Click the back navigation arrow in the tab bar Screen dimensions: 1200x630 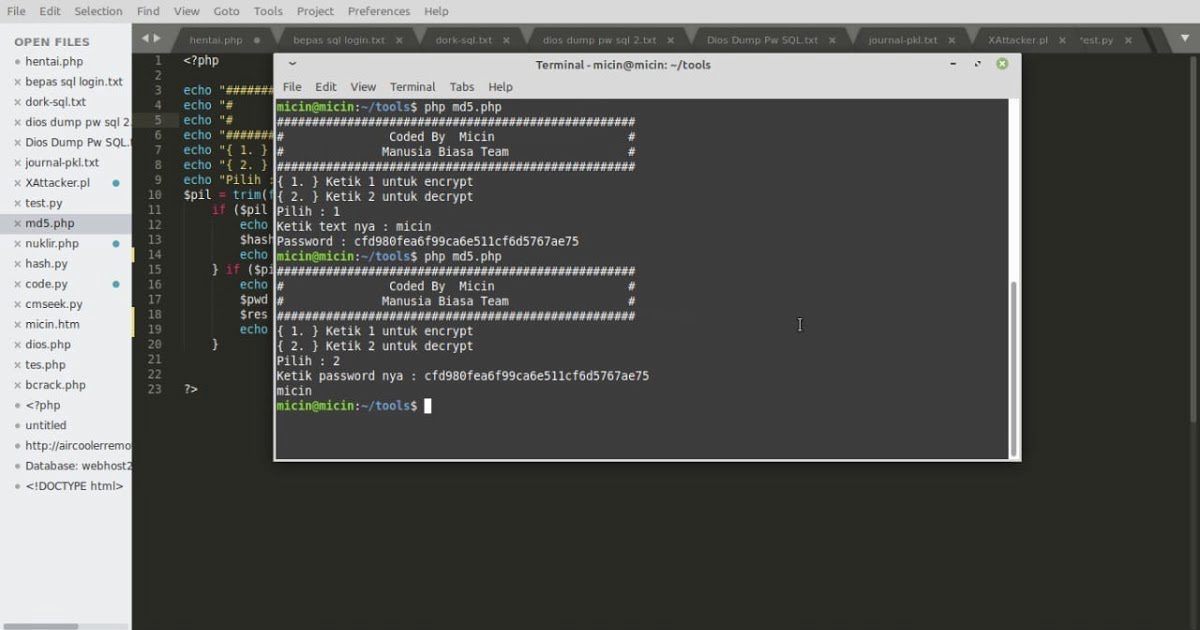coord(148,36)
